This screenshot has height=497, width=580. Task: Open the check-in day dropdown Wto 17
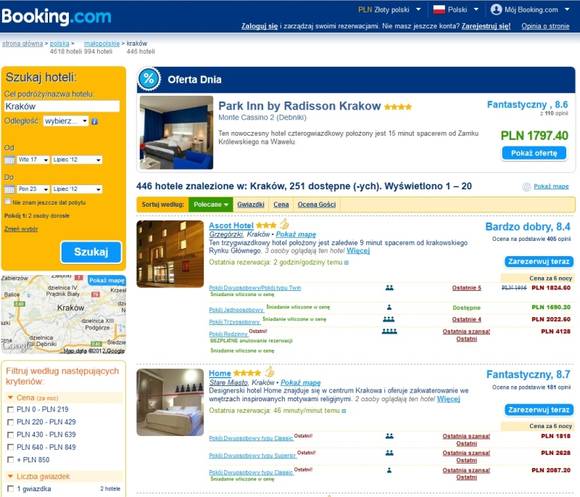pyautogui.click(x=33, y=160)
